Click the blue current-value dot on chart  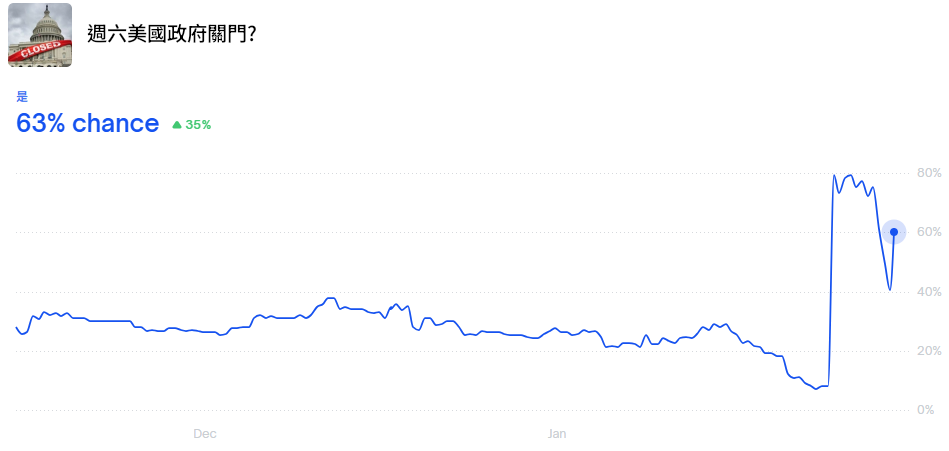[893, 232]
